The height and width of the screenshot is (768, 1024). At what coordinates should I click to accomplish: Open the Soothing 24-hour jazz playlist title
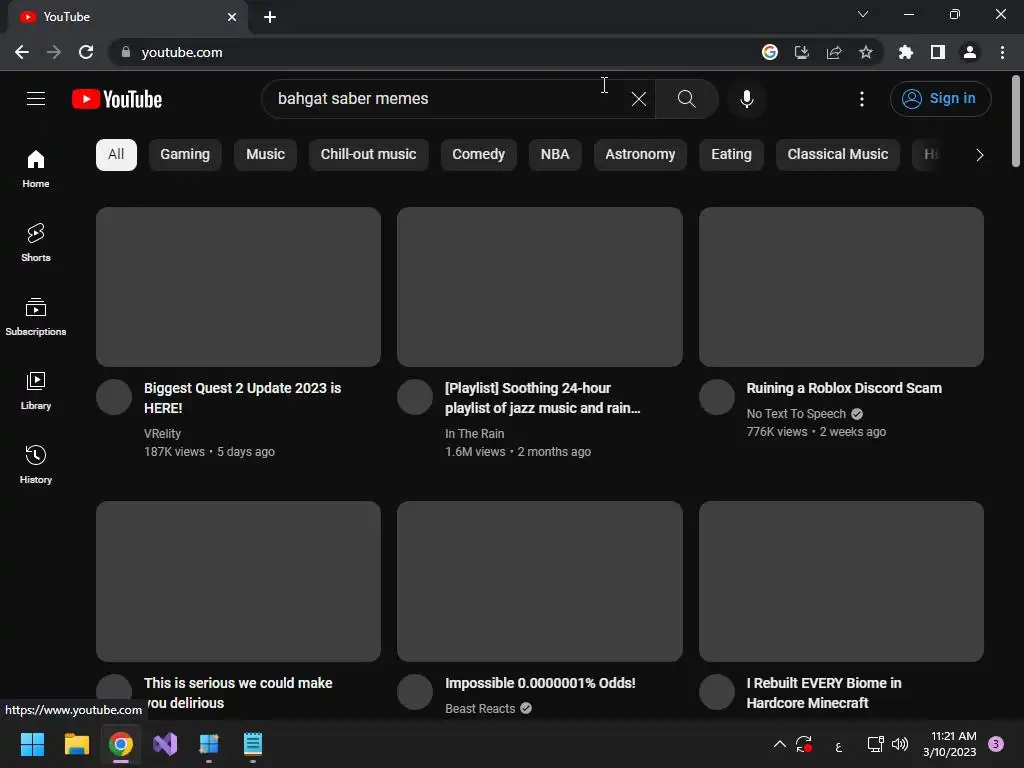543,398
